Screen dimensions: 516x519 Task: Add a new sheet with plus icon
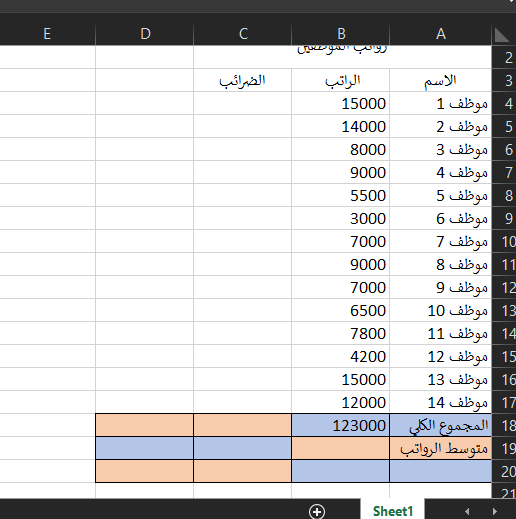point(317,511)
